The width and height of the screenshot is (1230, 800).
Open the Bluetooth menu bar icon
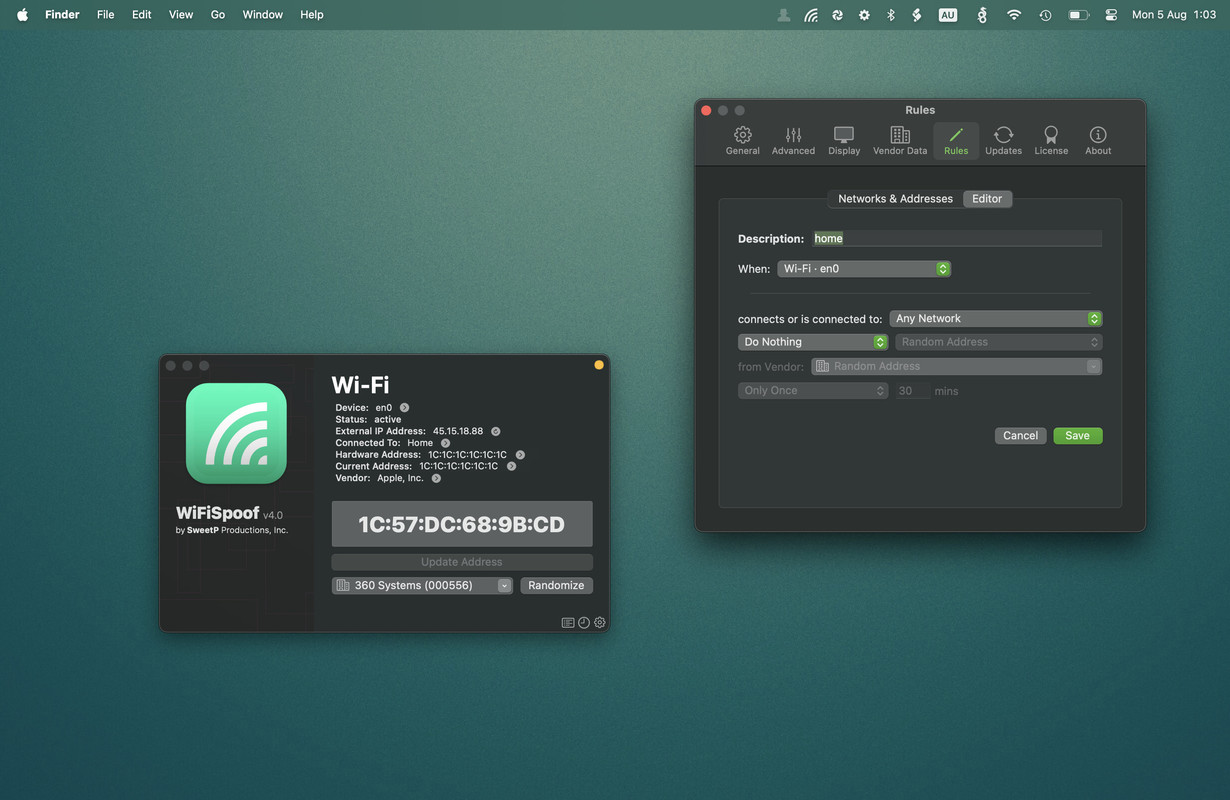pyautogui.click(x=891, y=15)
